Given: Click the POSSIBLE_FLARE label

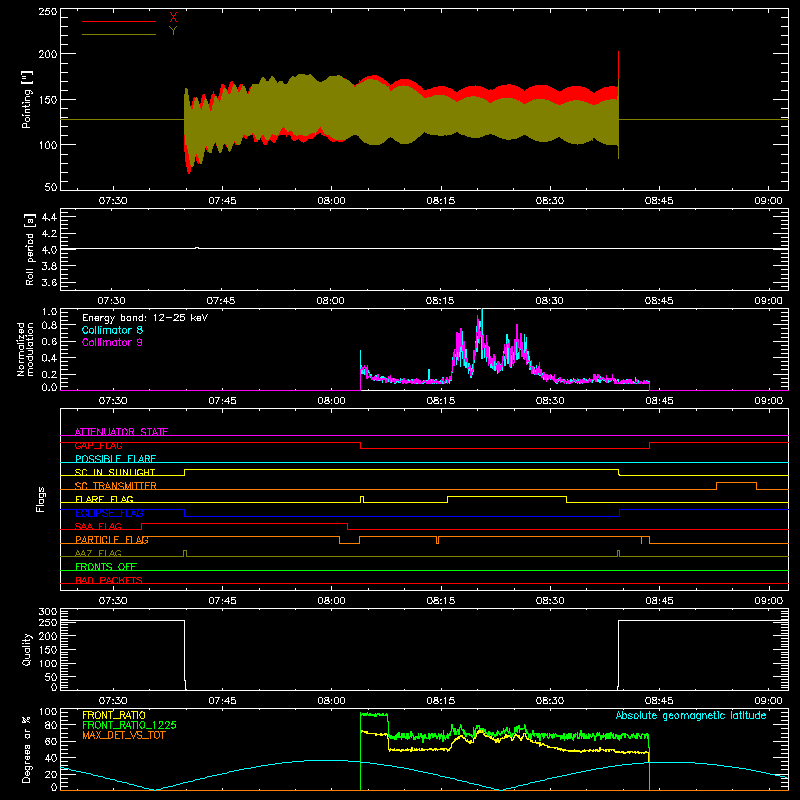Looking at the screenshot, I should pos(115,459).
